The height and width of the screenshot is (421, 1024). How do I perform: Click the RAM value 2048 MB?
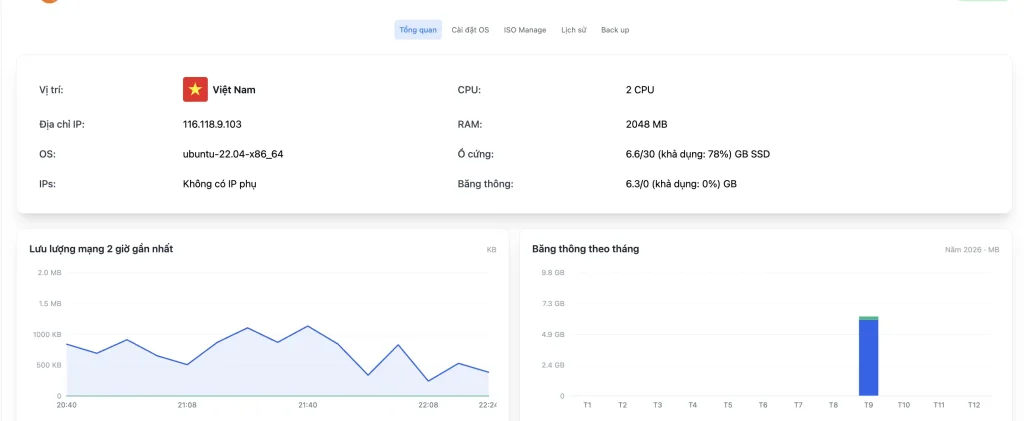[647, 124]
